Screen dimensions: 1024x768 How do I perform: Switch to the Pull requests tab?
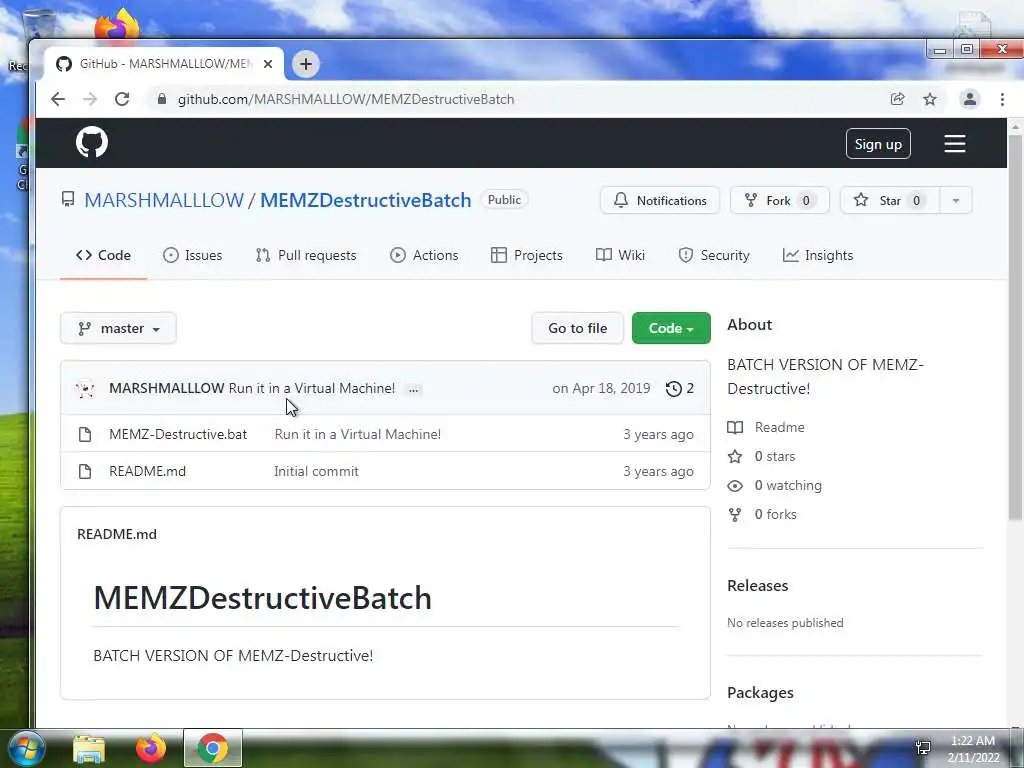(x=306, y=255)
